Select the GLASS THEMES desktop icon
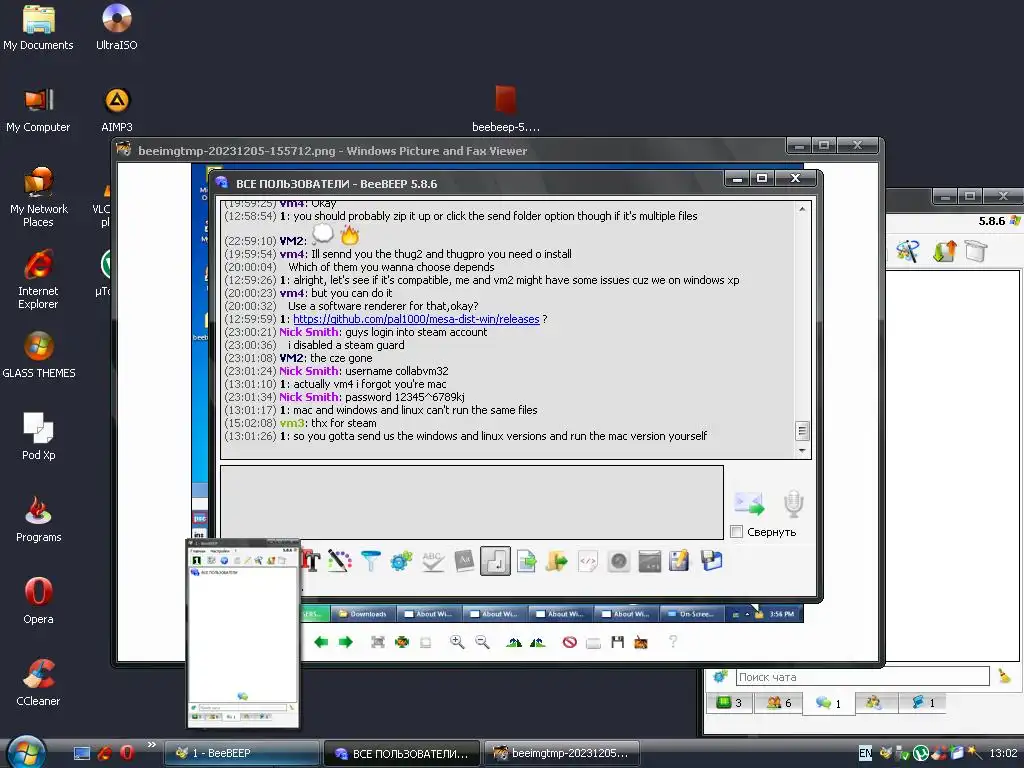 click(39, 355)
